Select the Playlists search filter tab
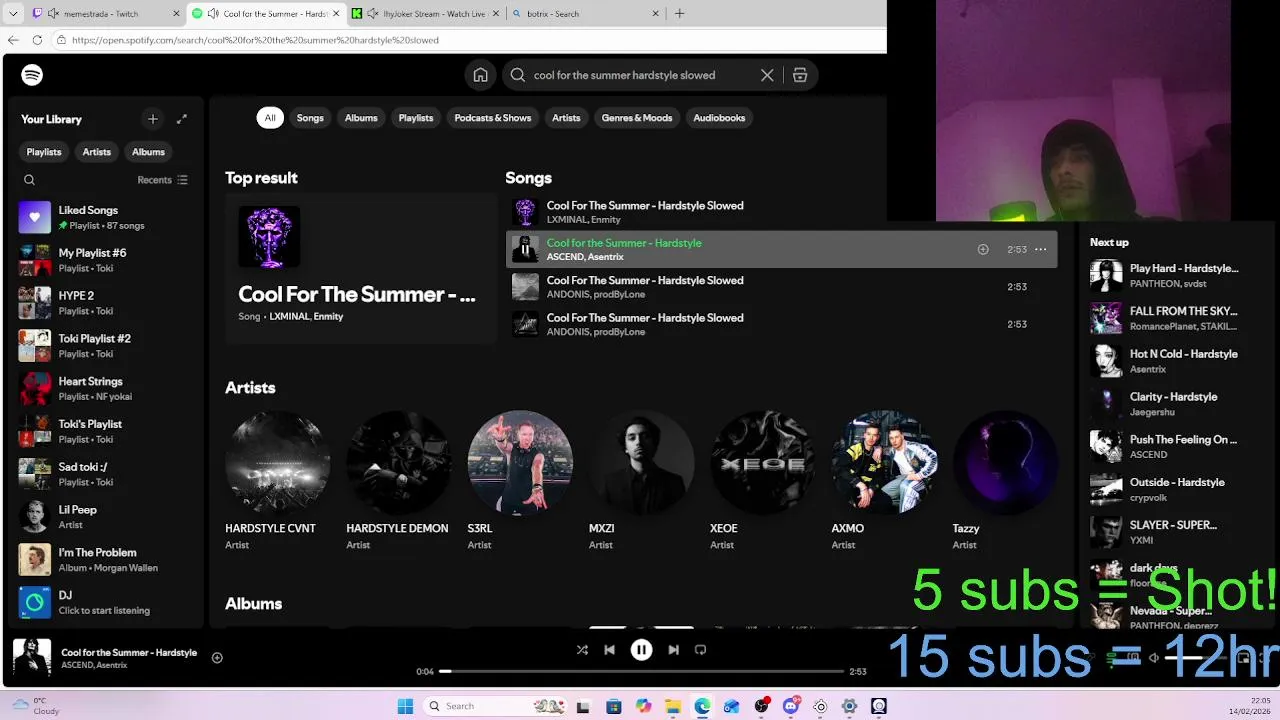 click(x=416, y=118)
